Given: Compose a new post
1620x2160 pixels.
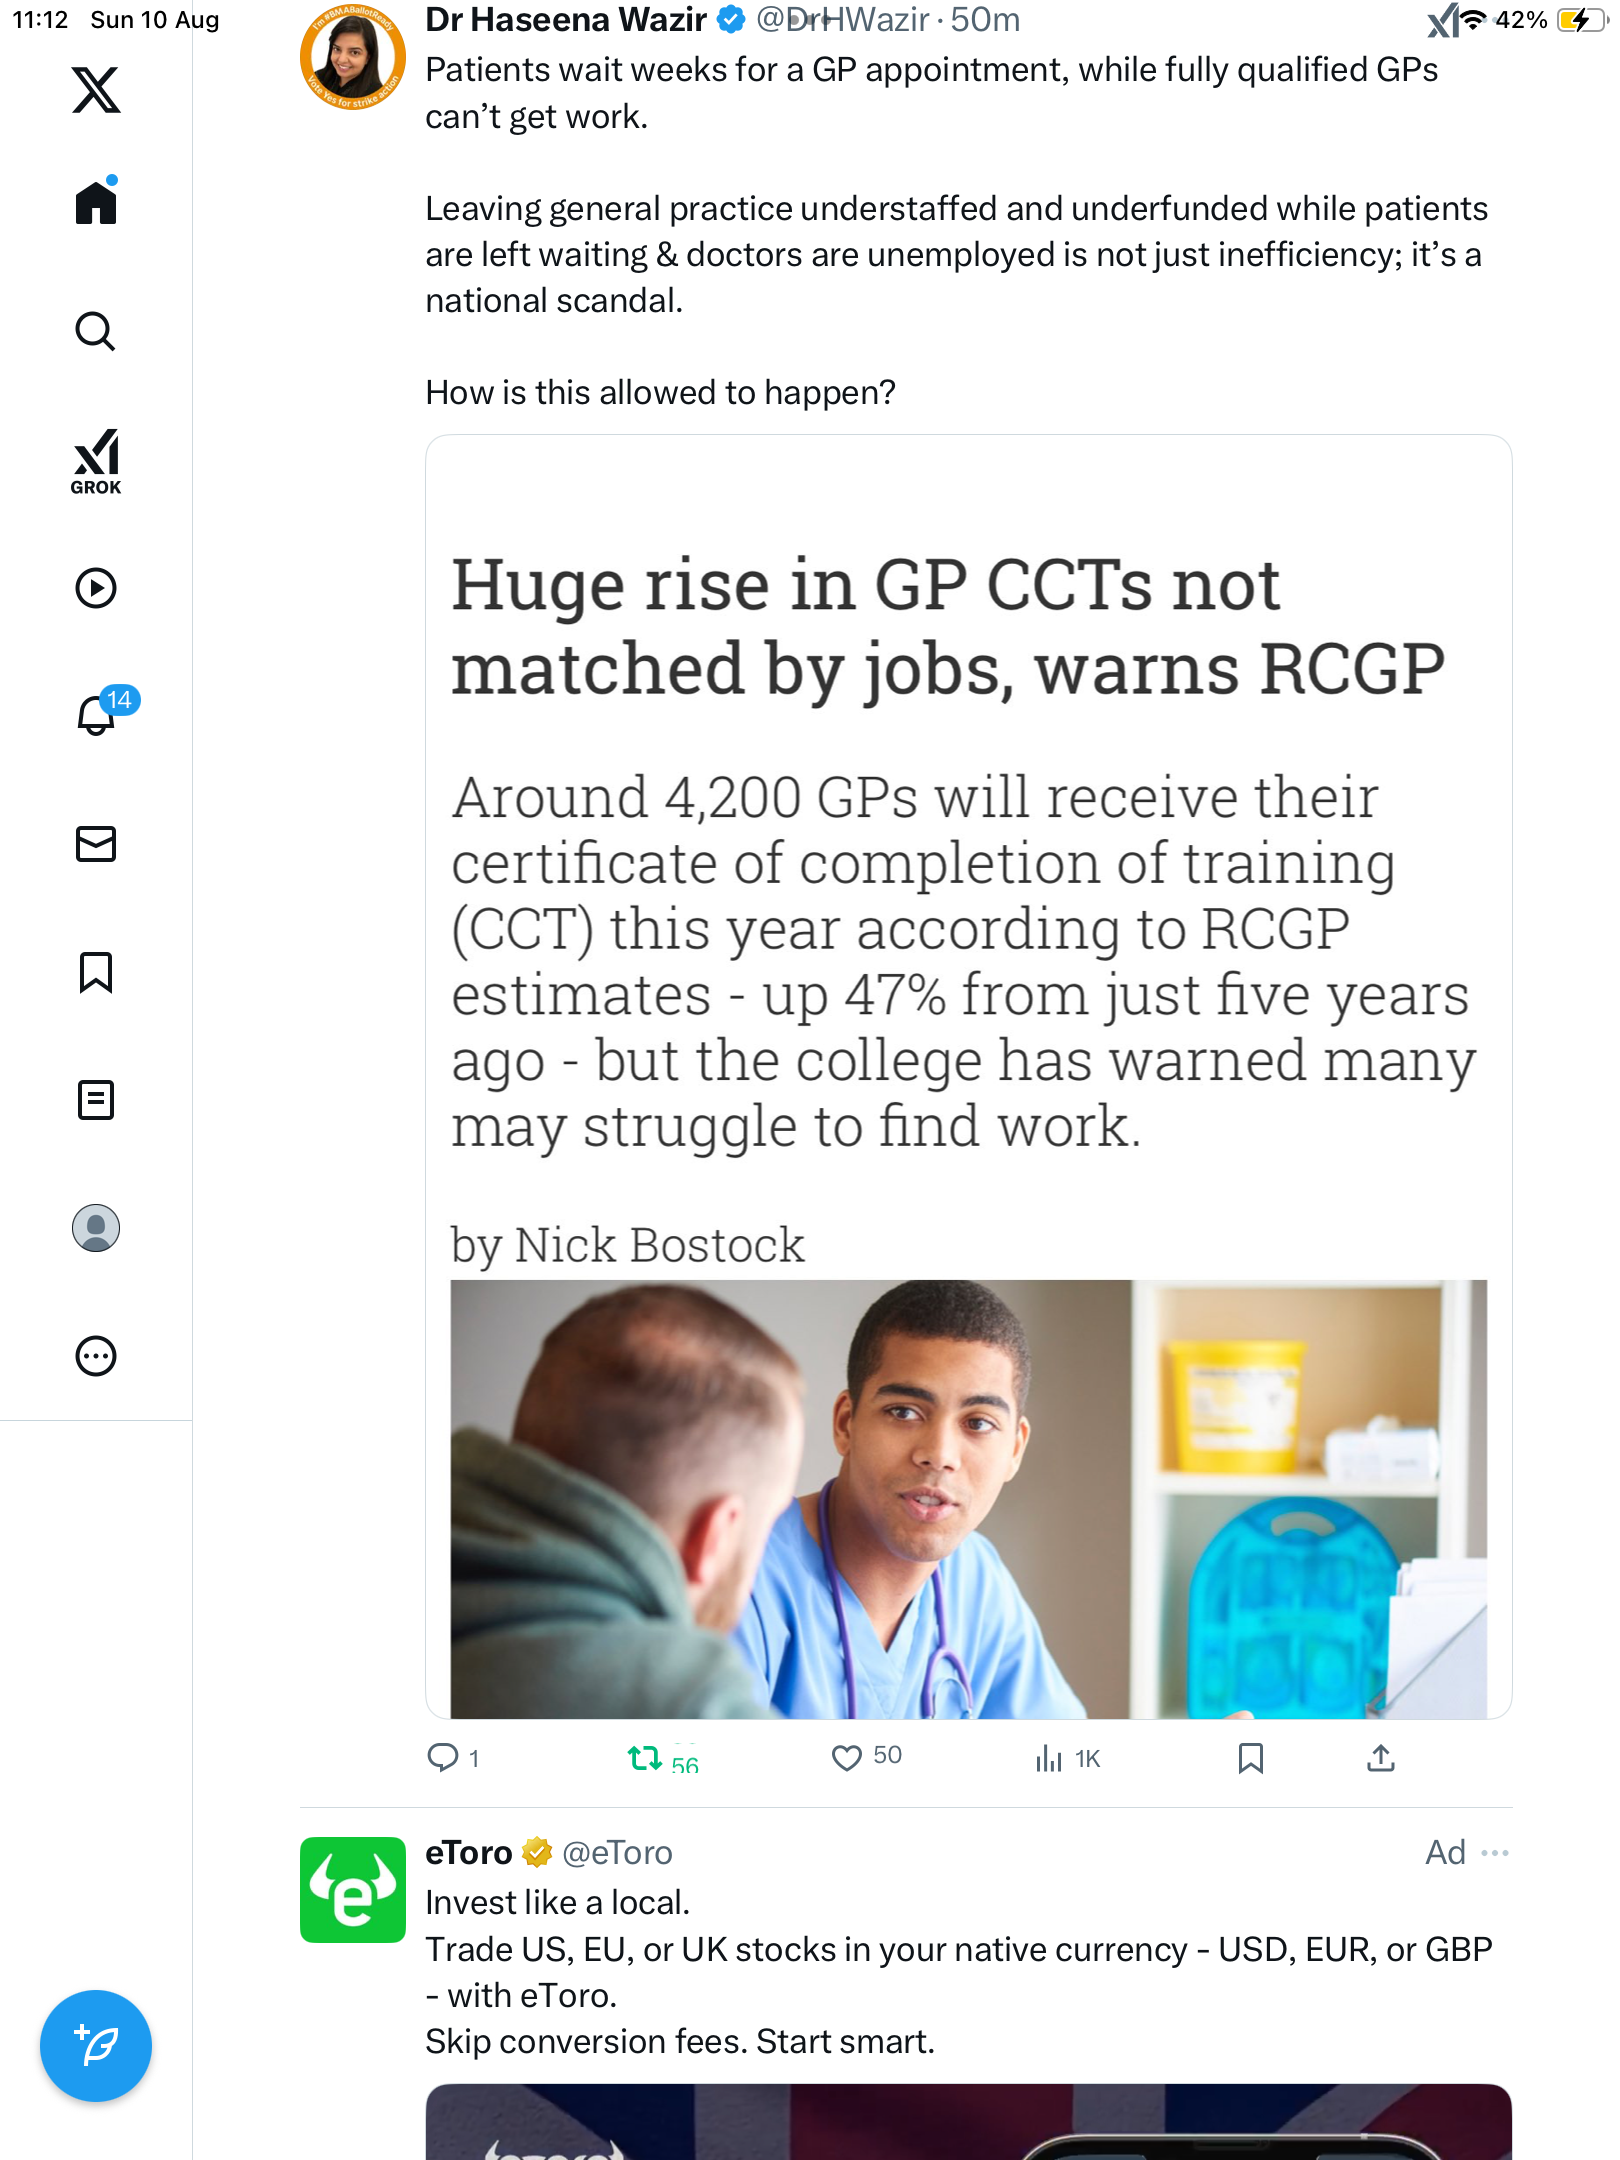Looking at the screenshot, I should point(96,2045).
